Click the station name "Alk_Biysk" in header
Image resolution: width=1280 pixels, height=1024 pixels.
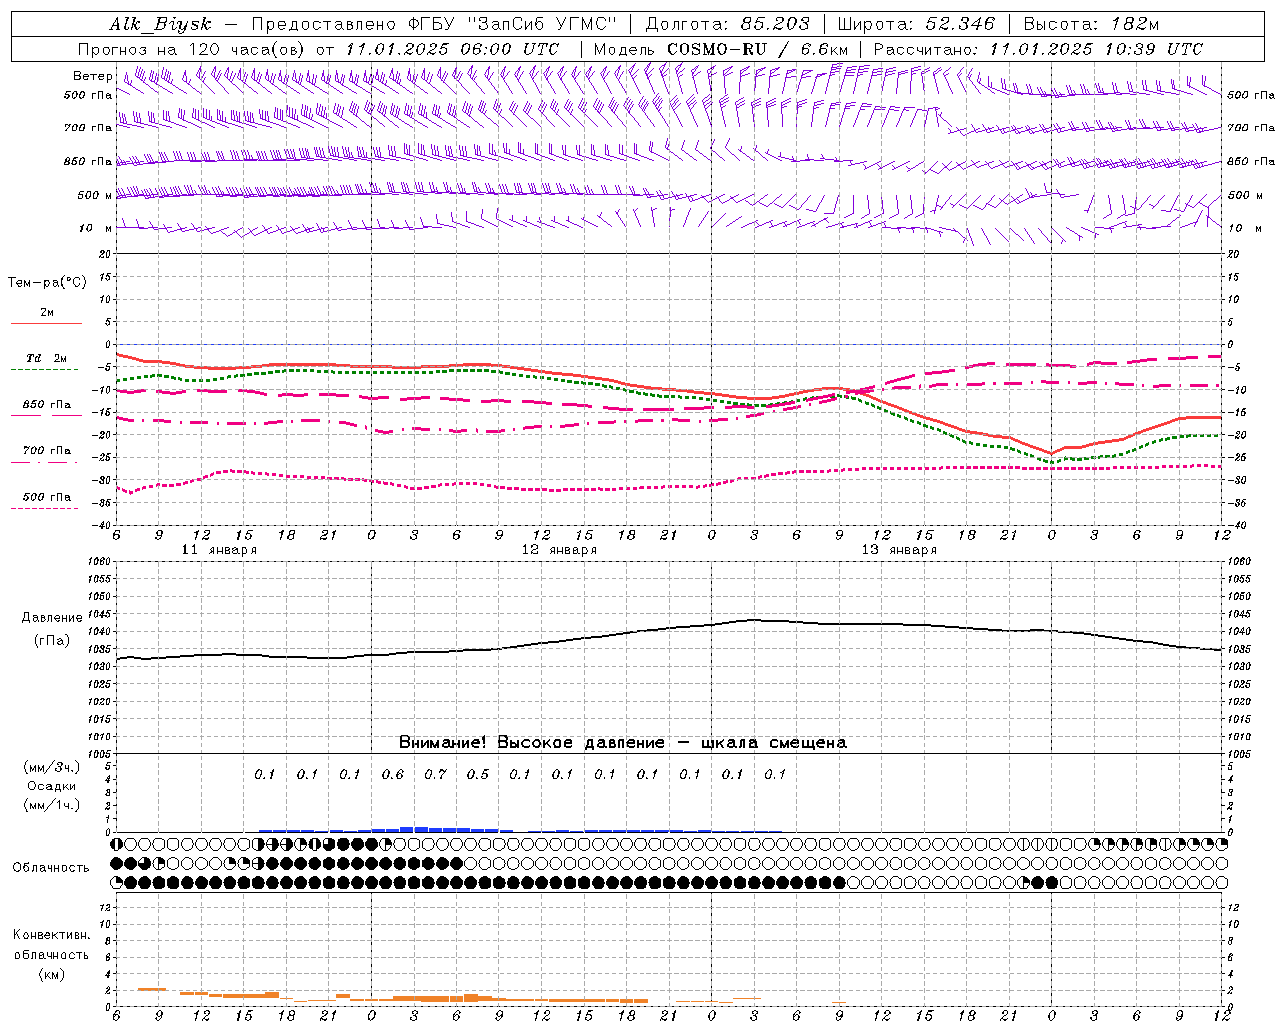tap(160, 24)
